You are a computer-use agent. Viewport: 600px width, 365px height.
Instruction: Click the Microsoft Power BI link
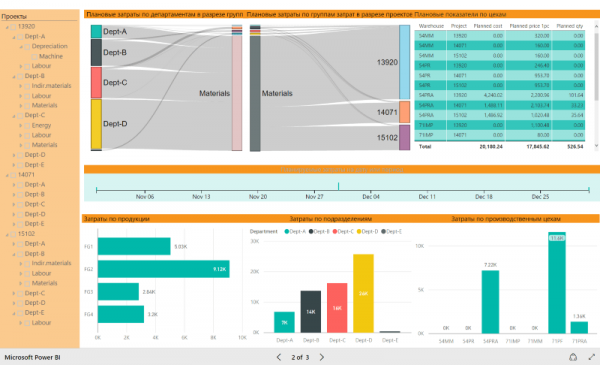tap(33, 357)
